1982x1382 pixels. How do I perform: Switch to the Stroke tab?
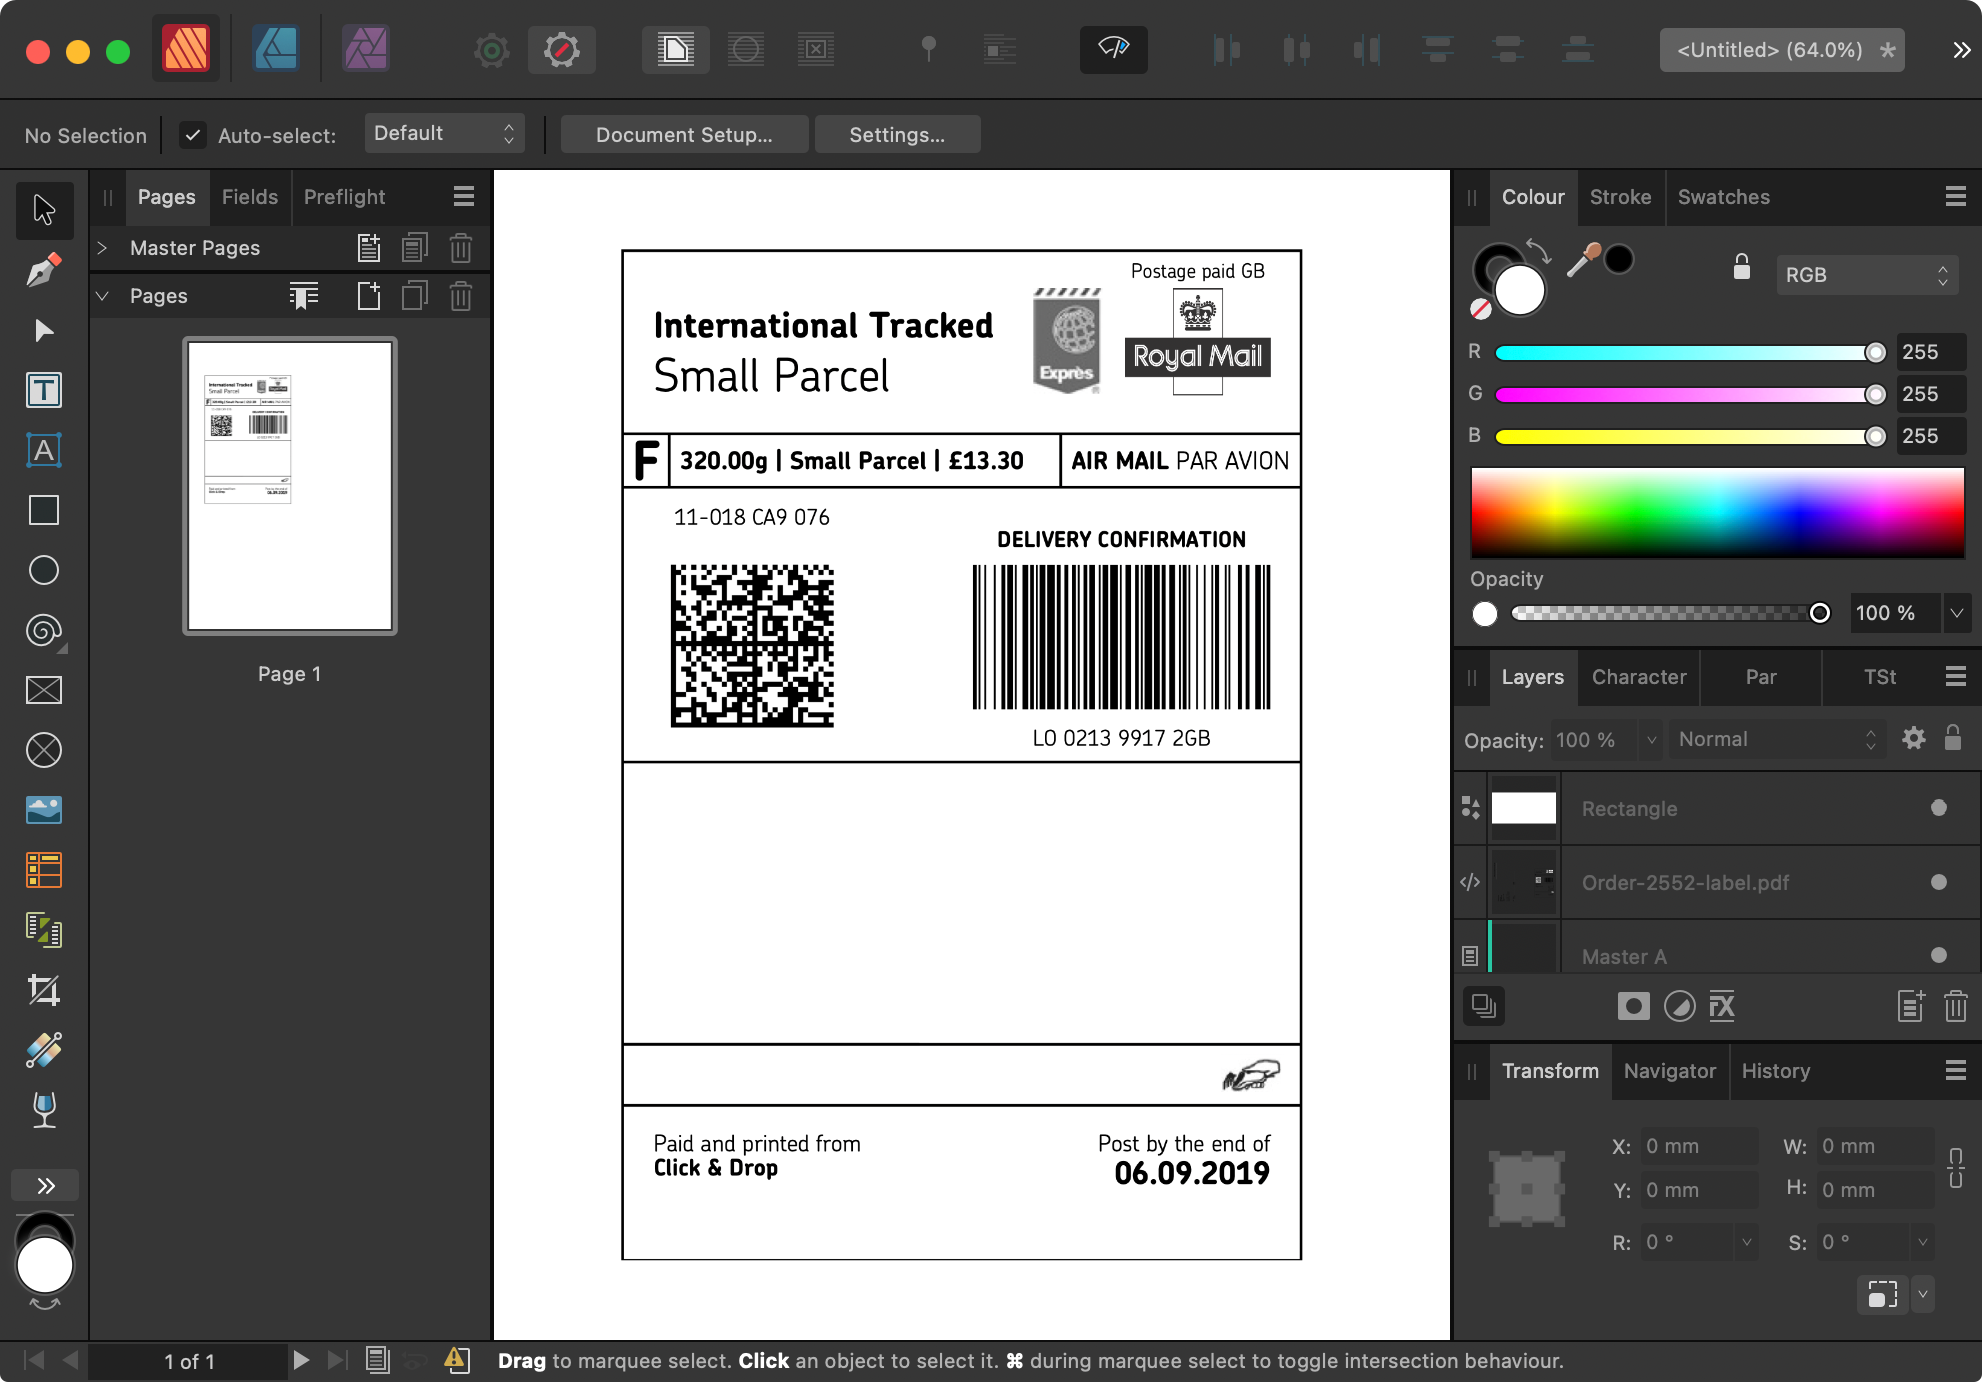click(x=1620, y=197)
